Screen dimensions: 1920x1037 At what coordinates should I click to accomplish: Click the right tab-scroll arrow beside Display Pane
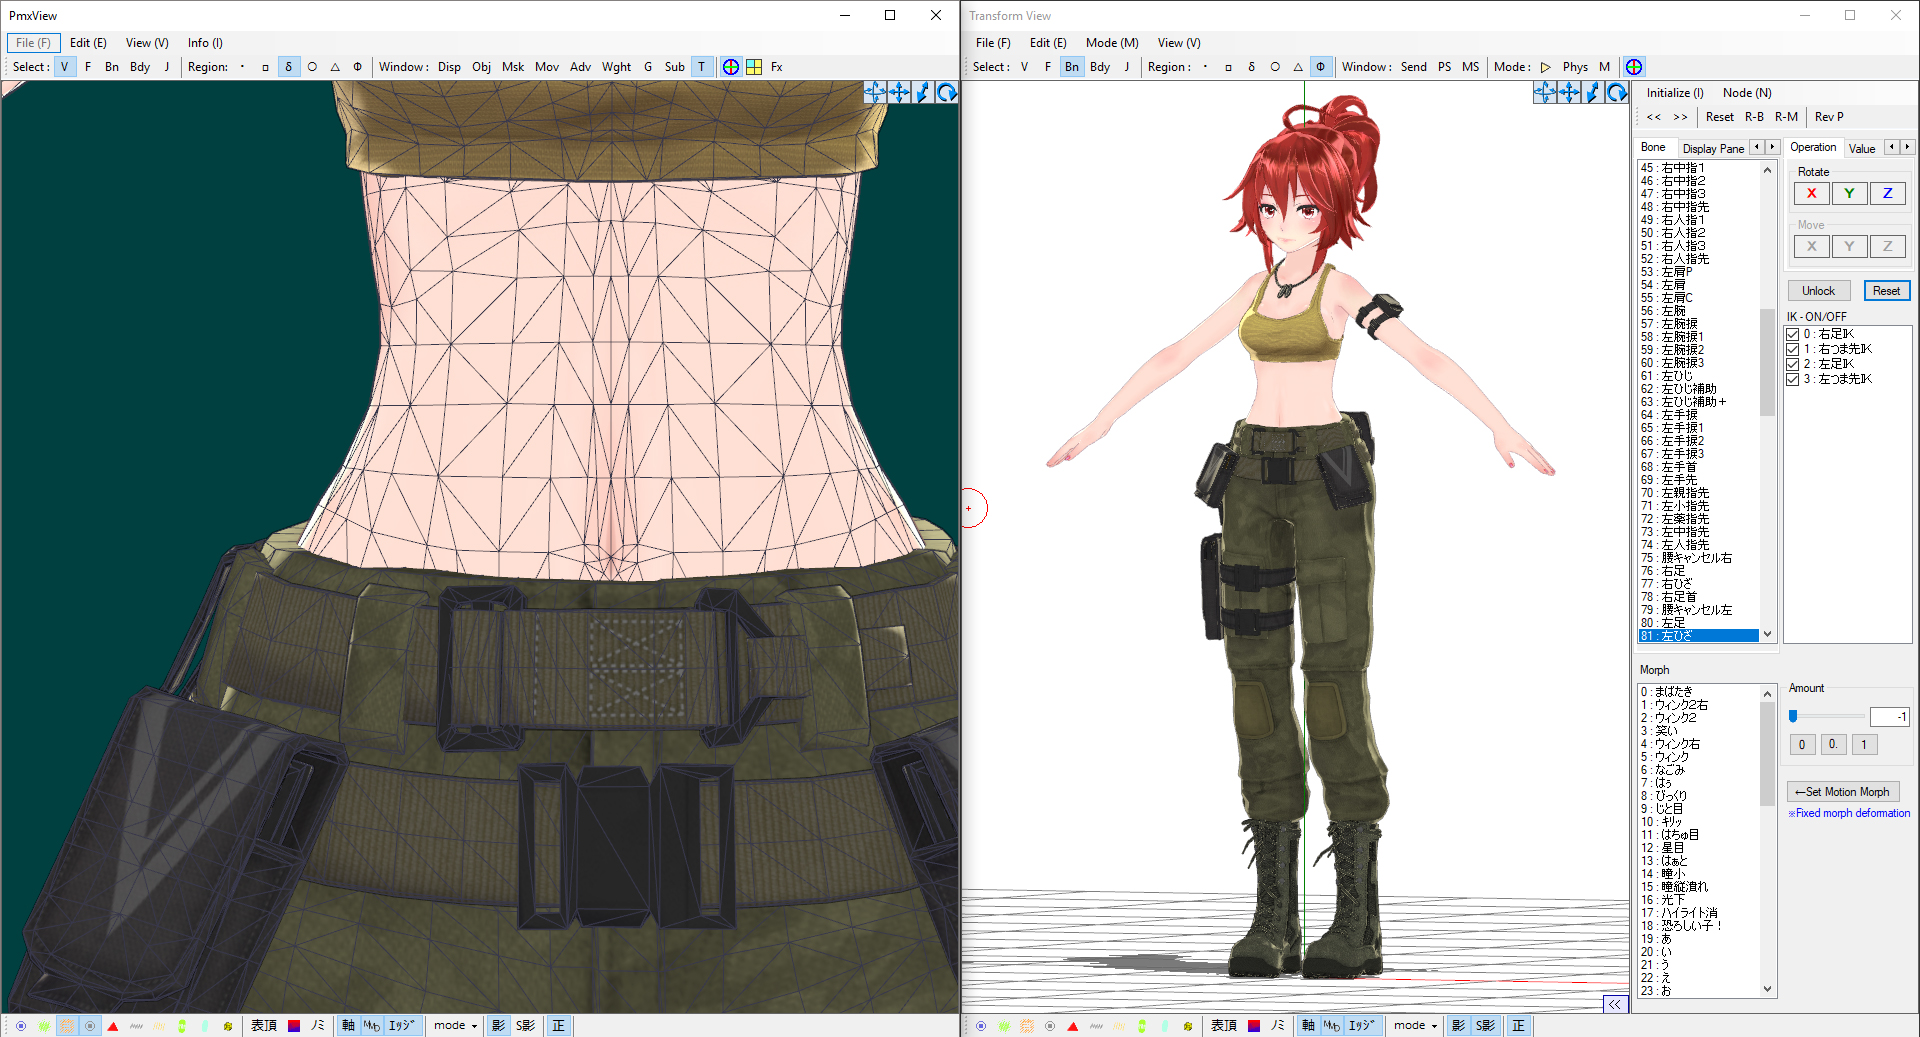(1772, 147)
